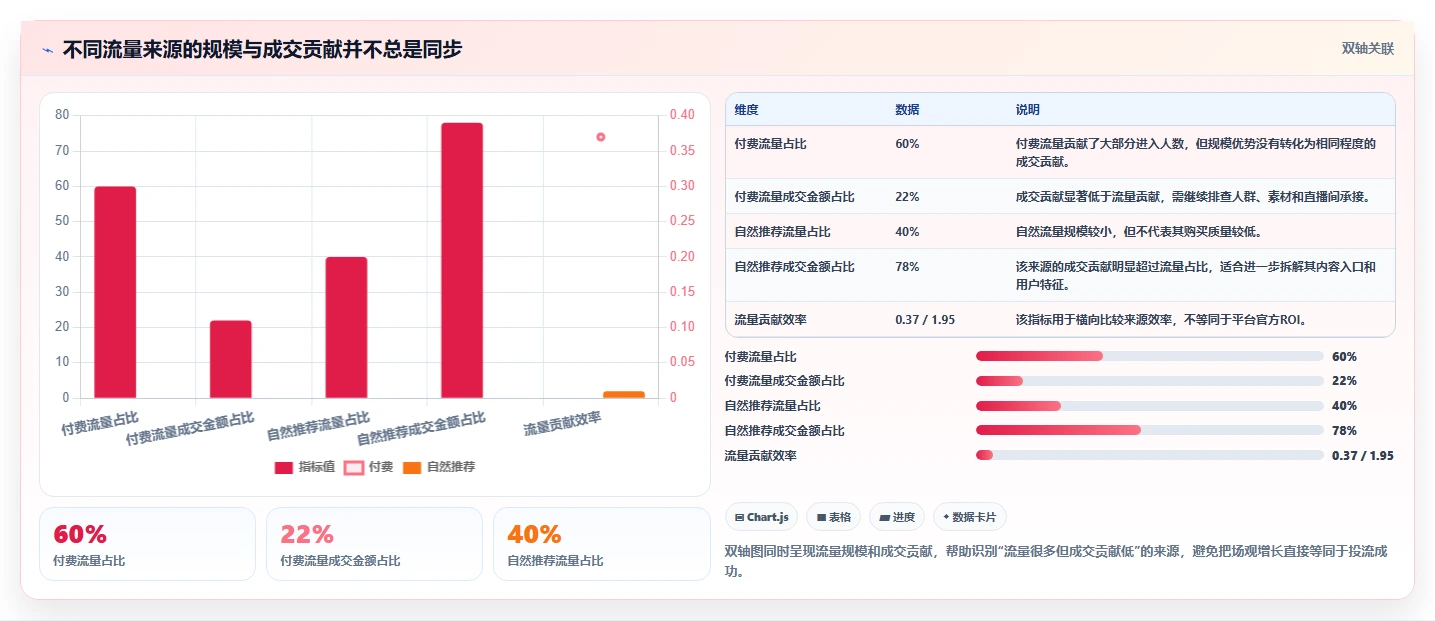Click the 自然推荐成交金额占比 table row name
The image size is (1435, 621).
(794, 267)
